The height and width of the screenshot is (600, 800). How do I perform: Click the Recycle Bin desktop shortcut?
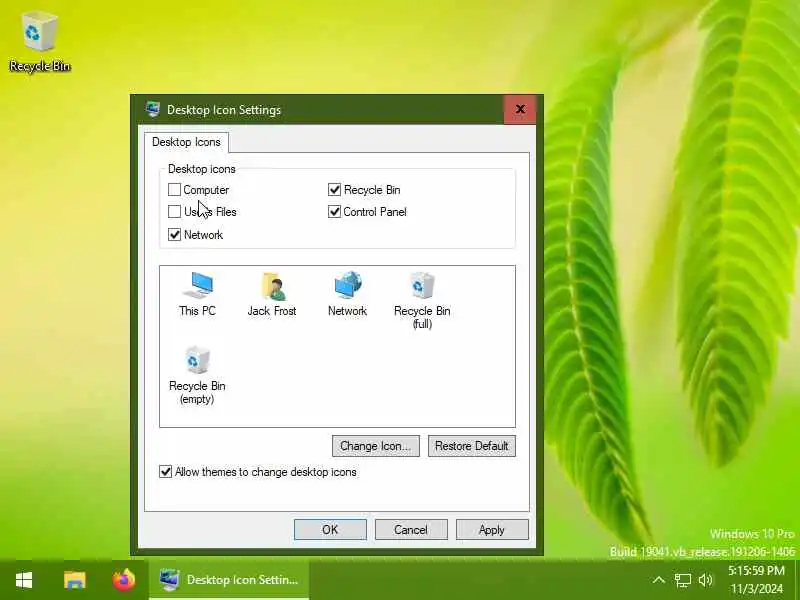coord(40,43)
